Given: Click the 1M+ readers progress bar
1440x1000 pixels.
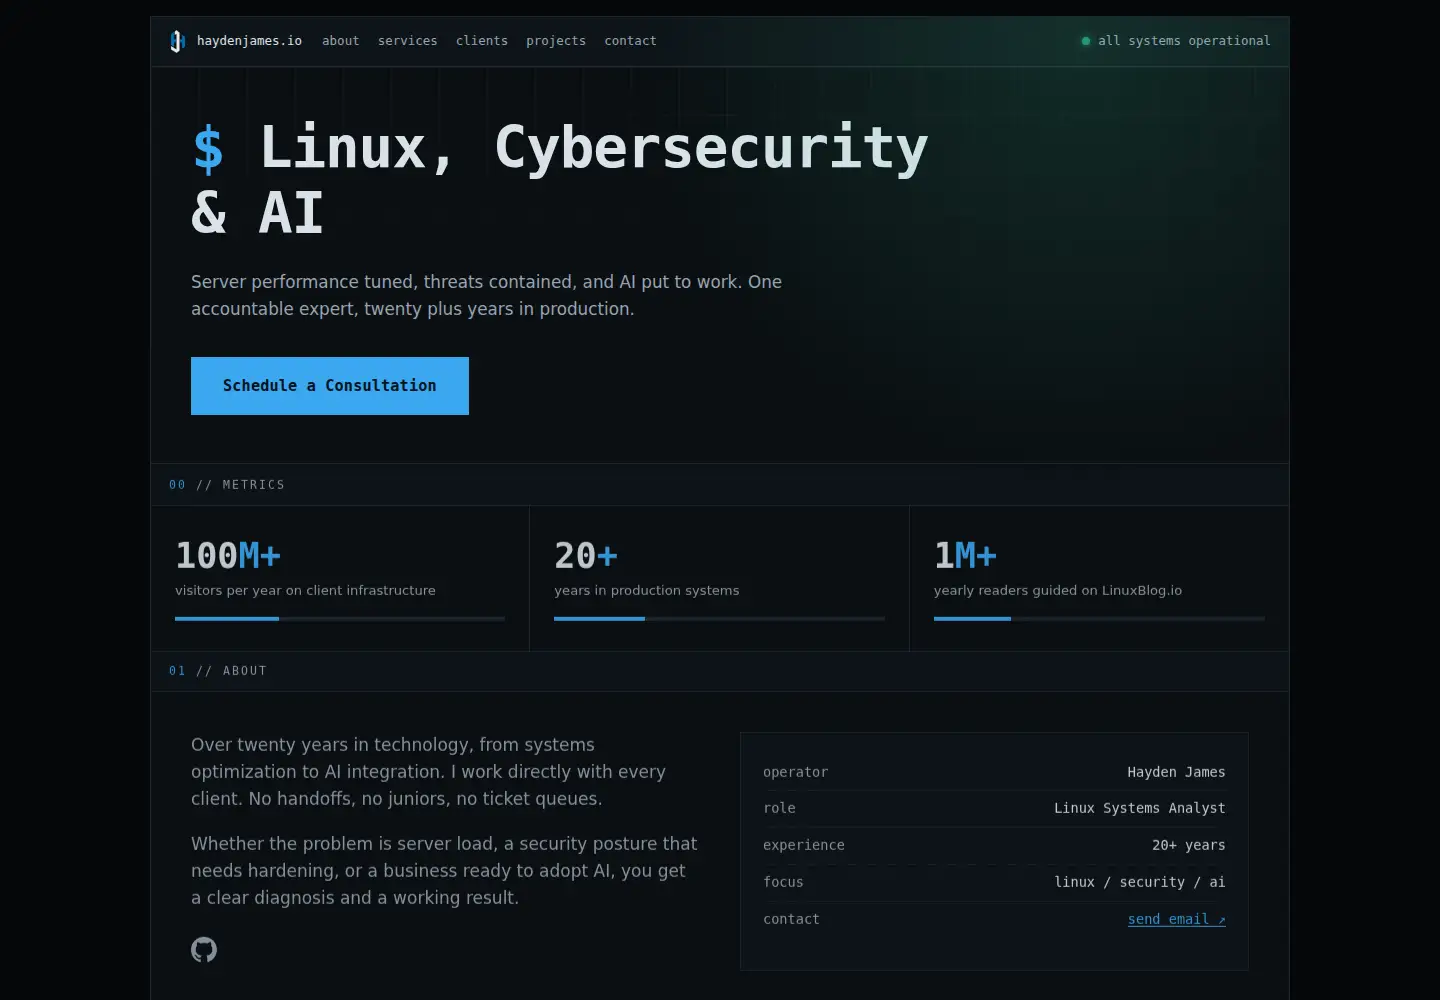Looking at the screenshot, I should pos(1099,619).
